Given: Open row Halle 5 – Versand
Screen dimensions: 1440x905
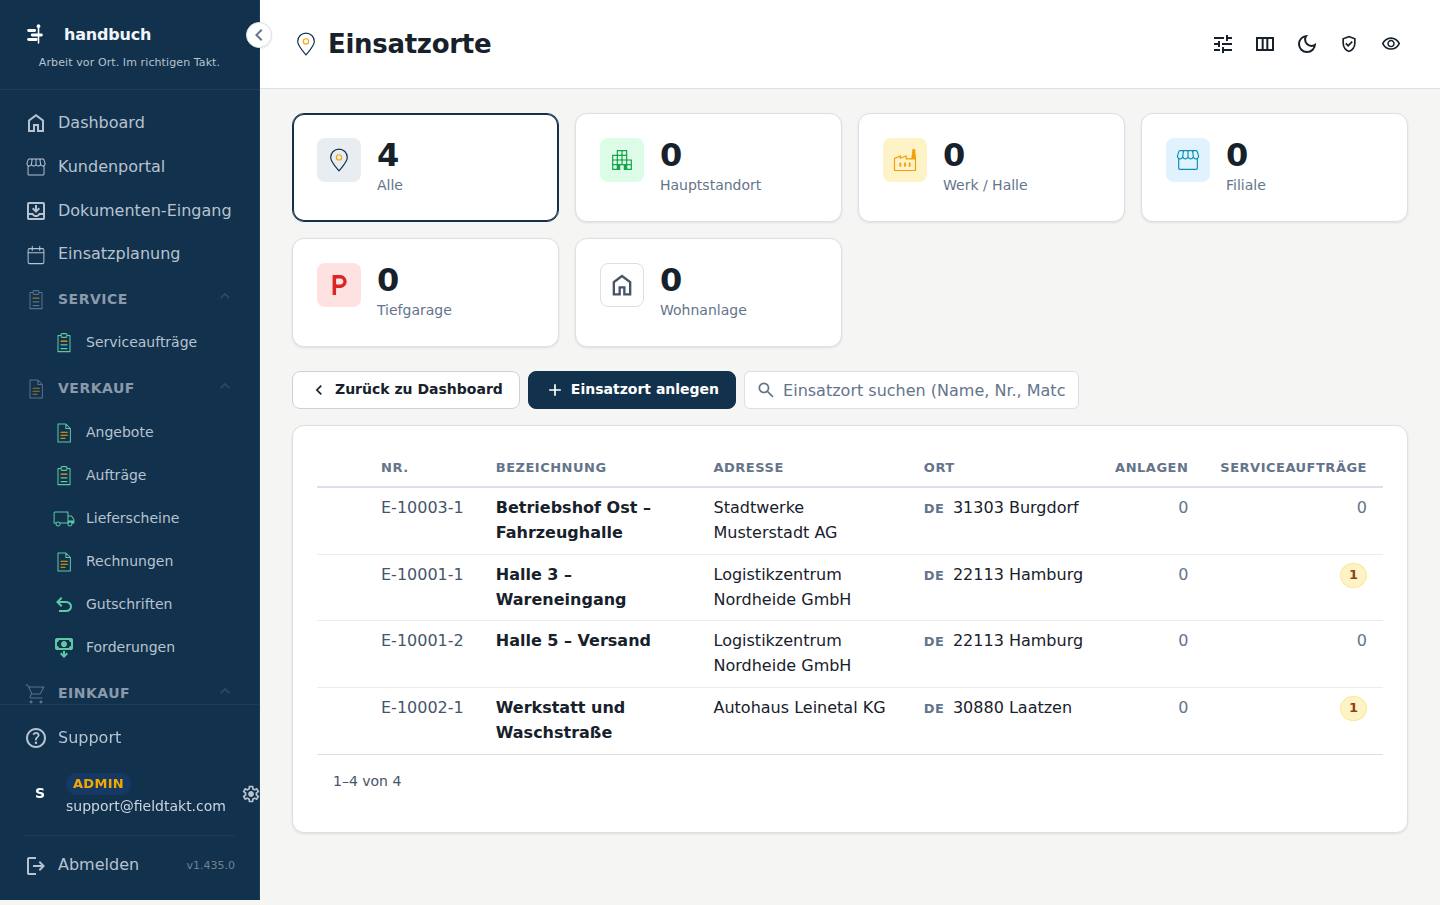Looking at the screenshot, I should 850,654.
